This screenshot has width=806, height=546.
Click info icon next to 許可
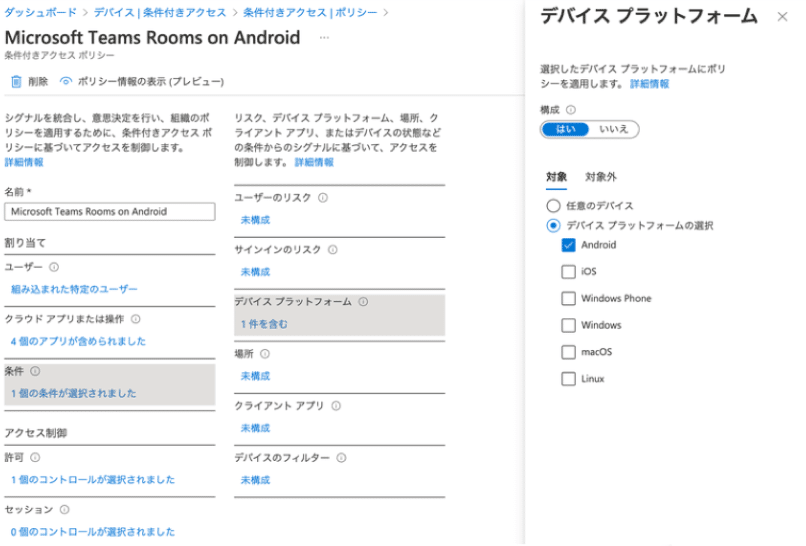[35, 457]
